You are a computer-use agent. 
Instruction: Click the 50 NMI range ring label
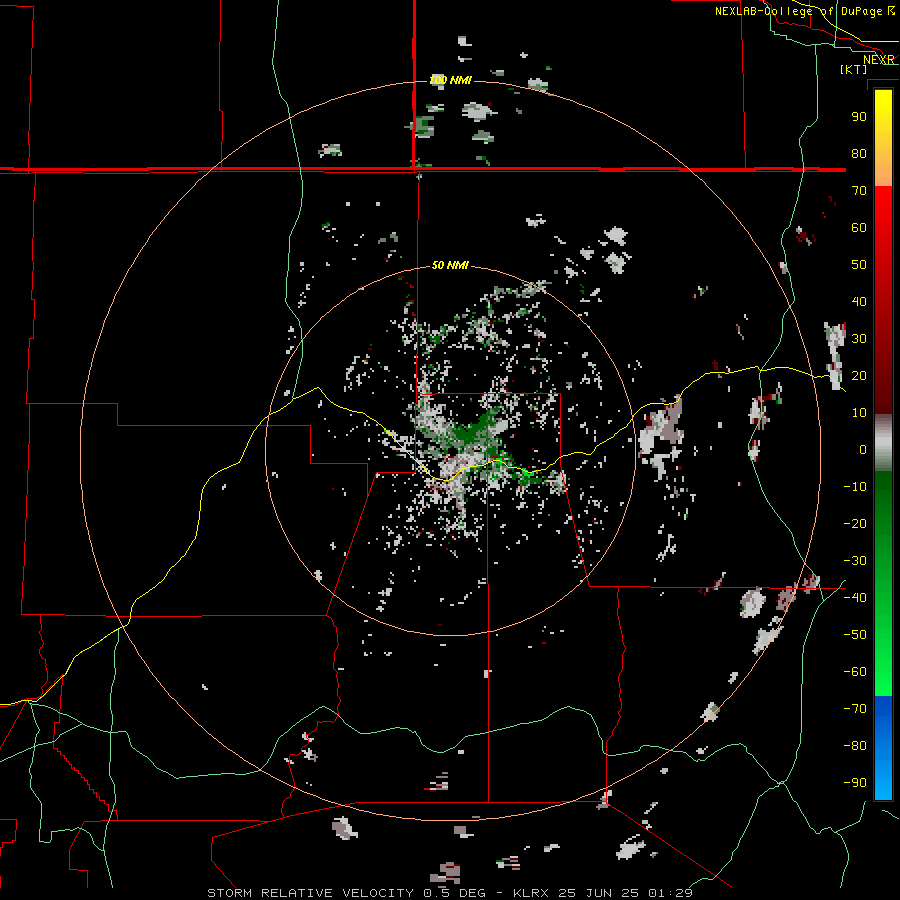[x=450, y=265]
